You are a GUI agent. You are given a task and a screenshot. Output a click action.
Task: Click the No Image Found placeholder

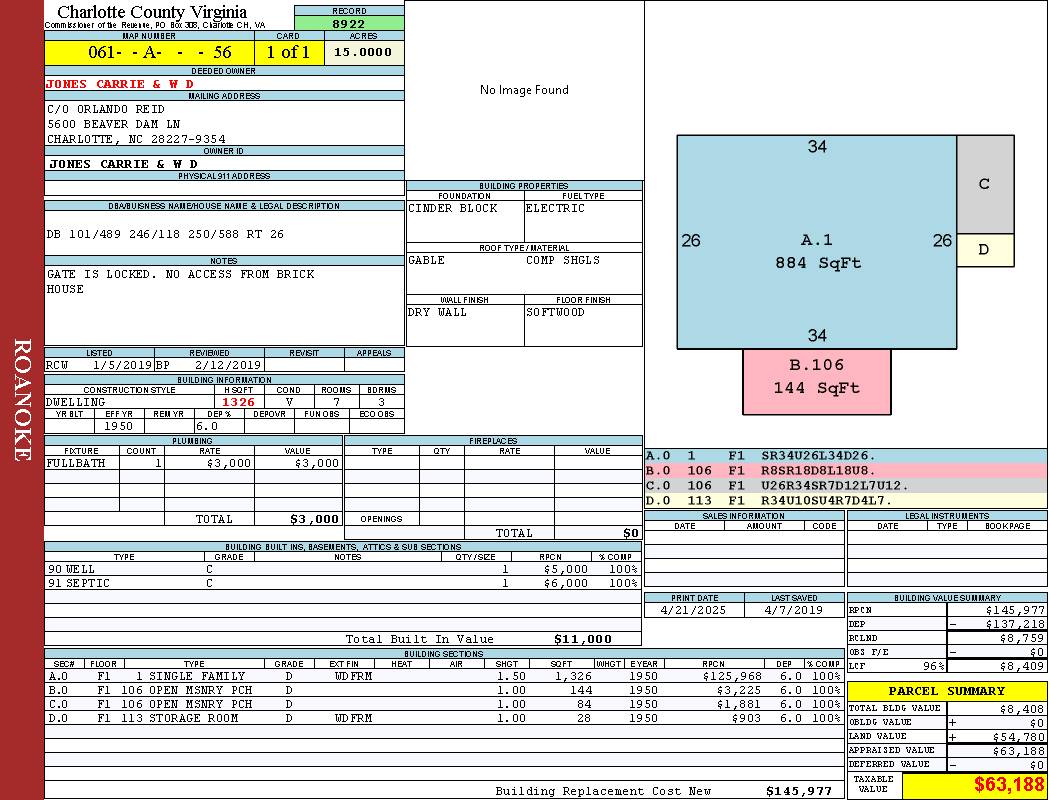pos(524,90)
